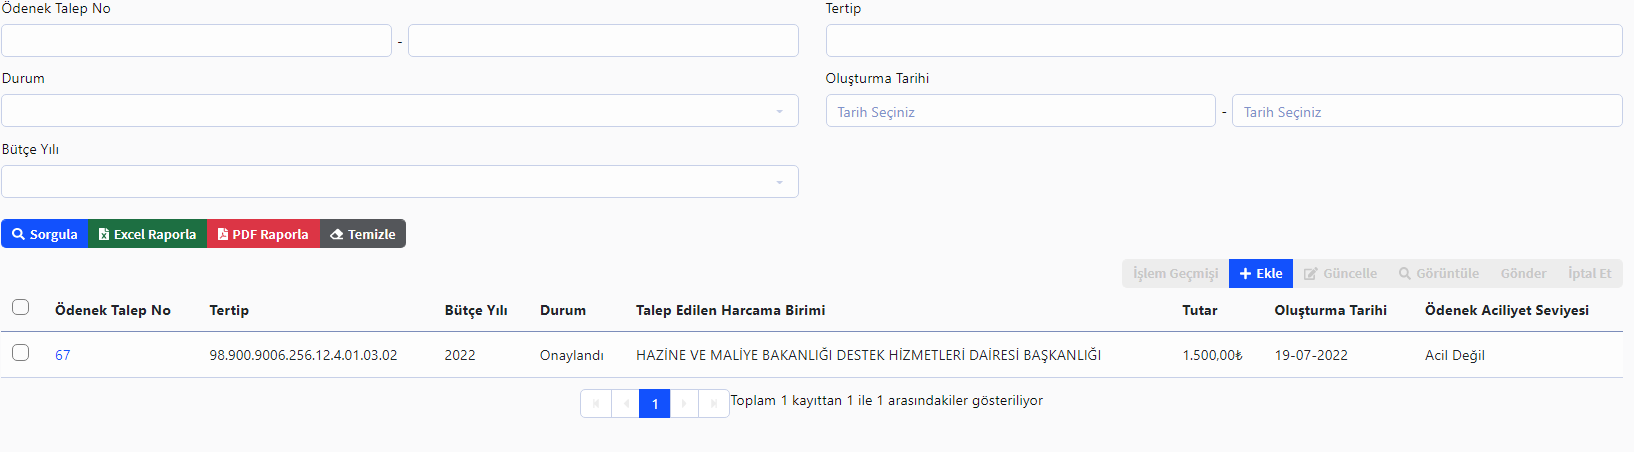Viewport: 1634px width, 452px height.
Task: Go to next page arrow
Action: point(684,404)
